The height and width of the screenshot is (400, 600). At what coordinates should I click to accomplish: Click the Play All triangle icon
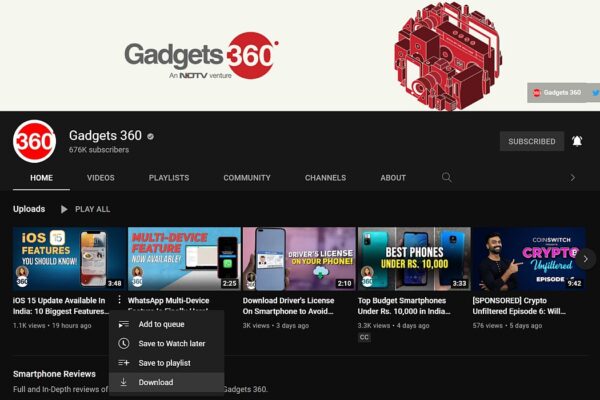click(64, 209)
